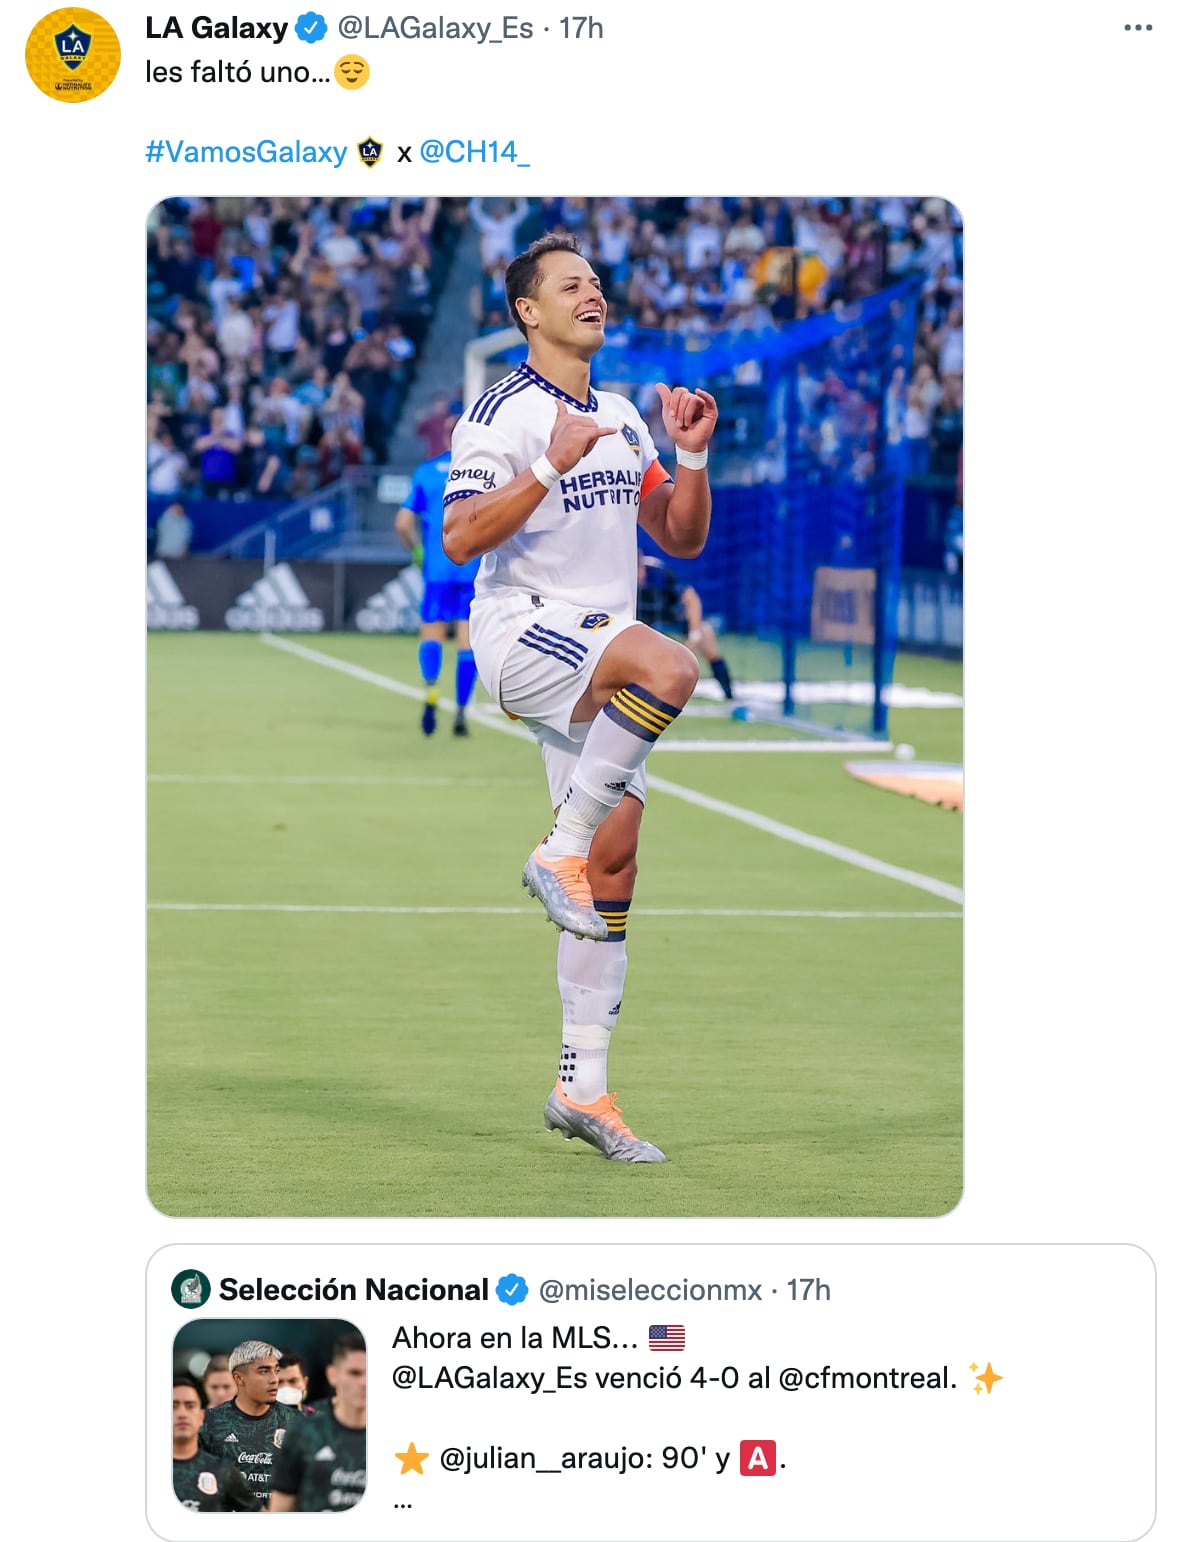Click LA Galaxy's blue verified badge

pyautogui.click(x=311, y=28)
